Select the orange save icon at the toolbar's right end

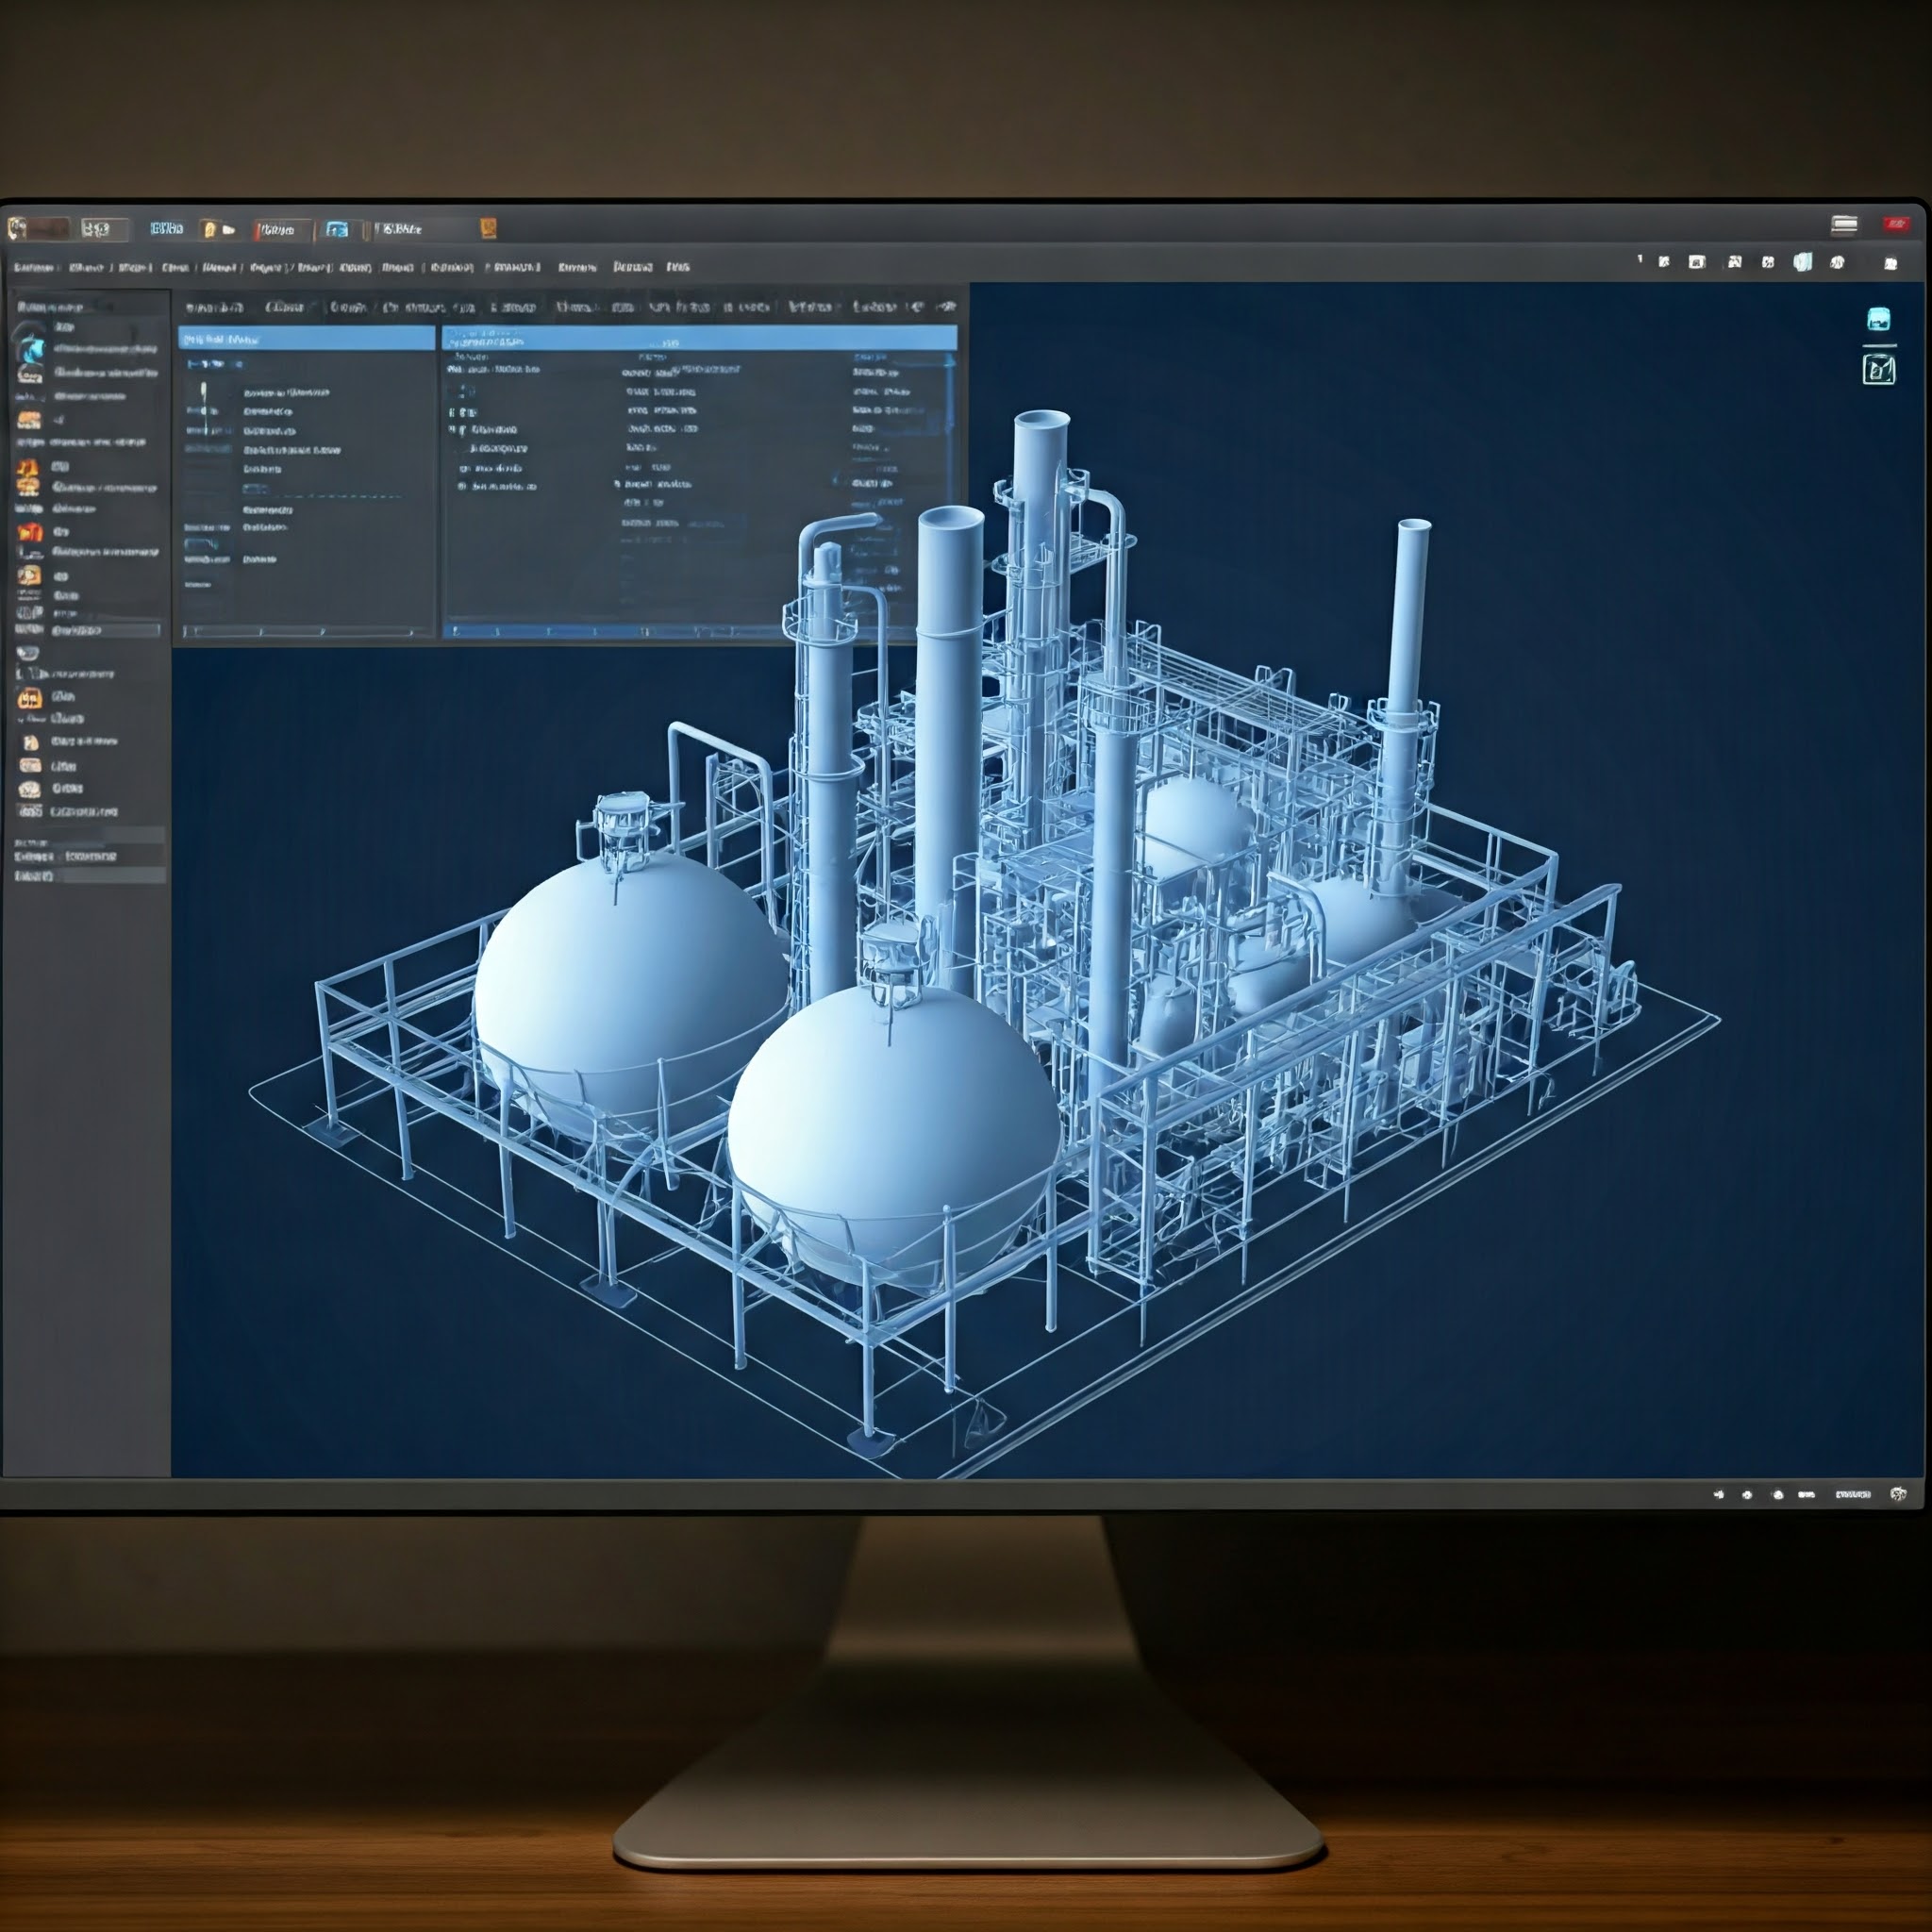pos(488,229)
